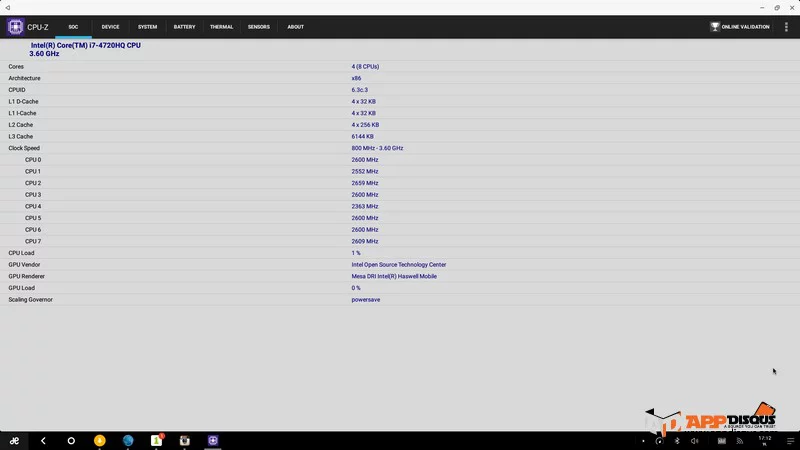Open the yellow download app in taskbar
The height and width of the screenshot is (450, 800).
99,440
